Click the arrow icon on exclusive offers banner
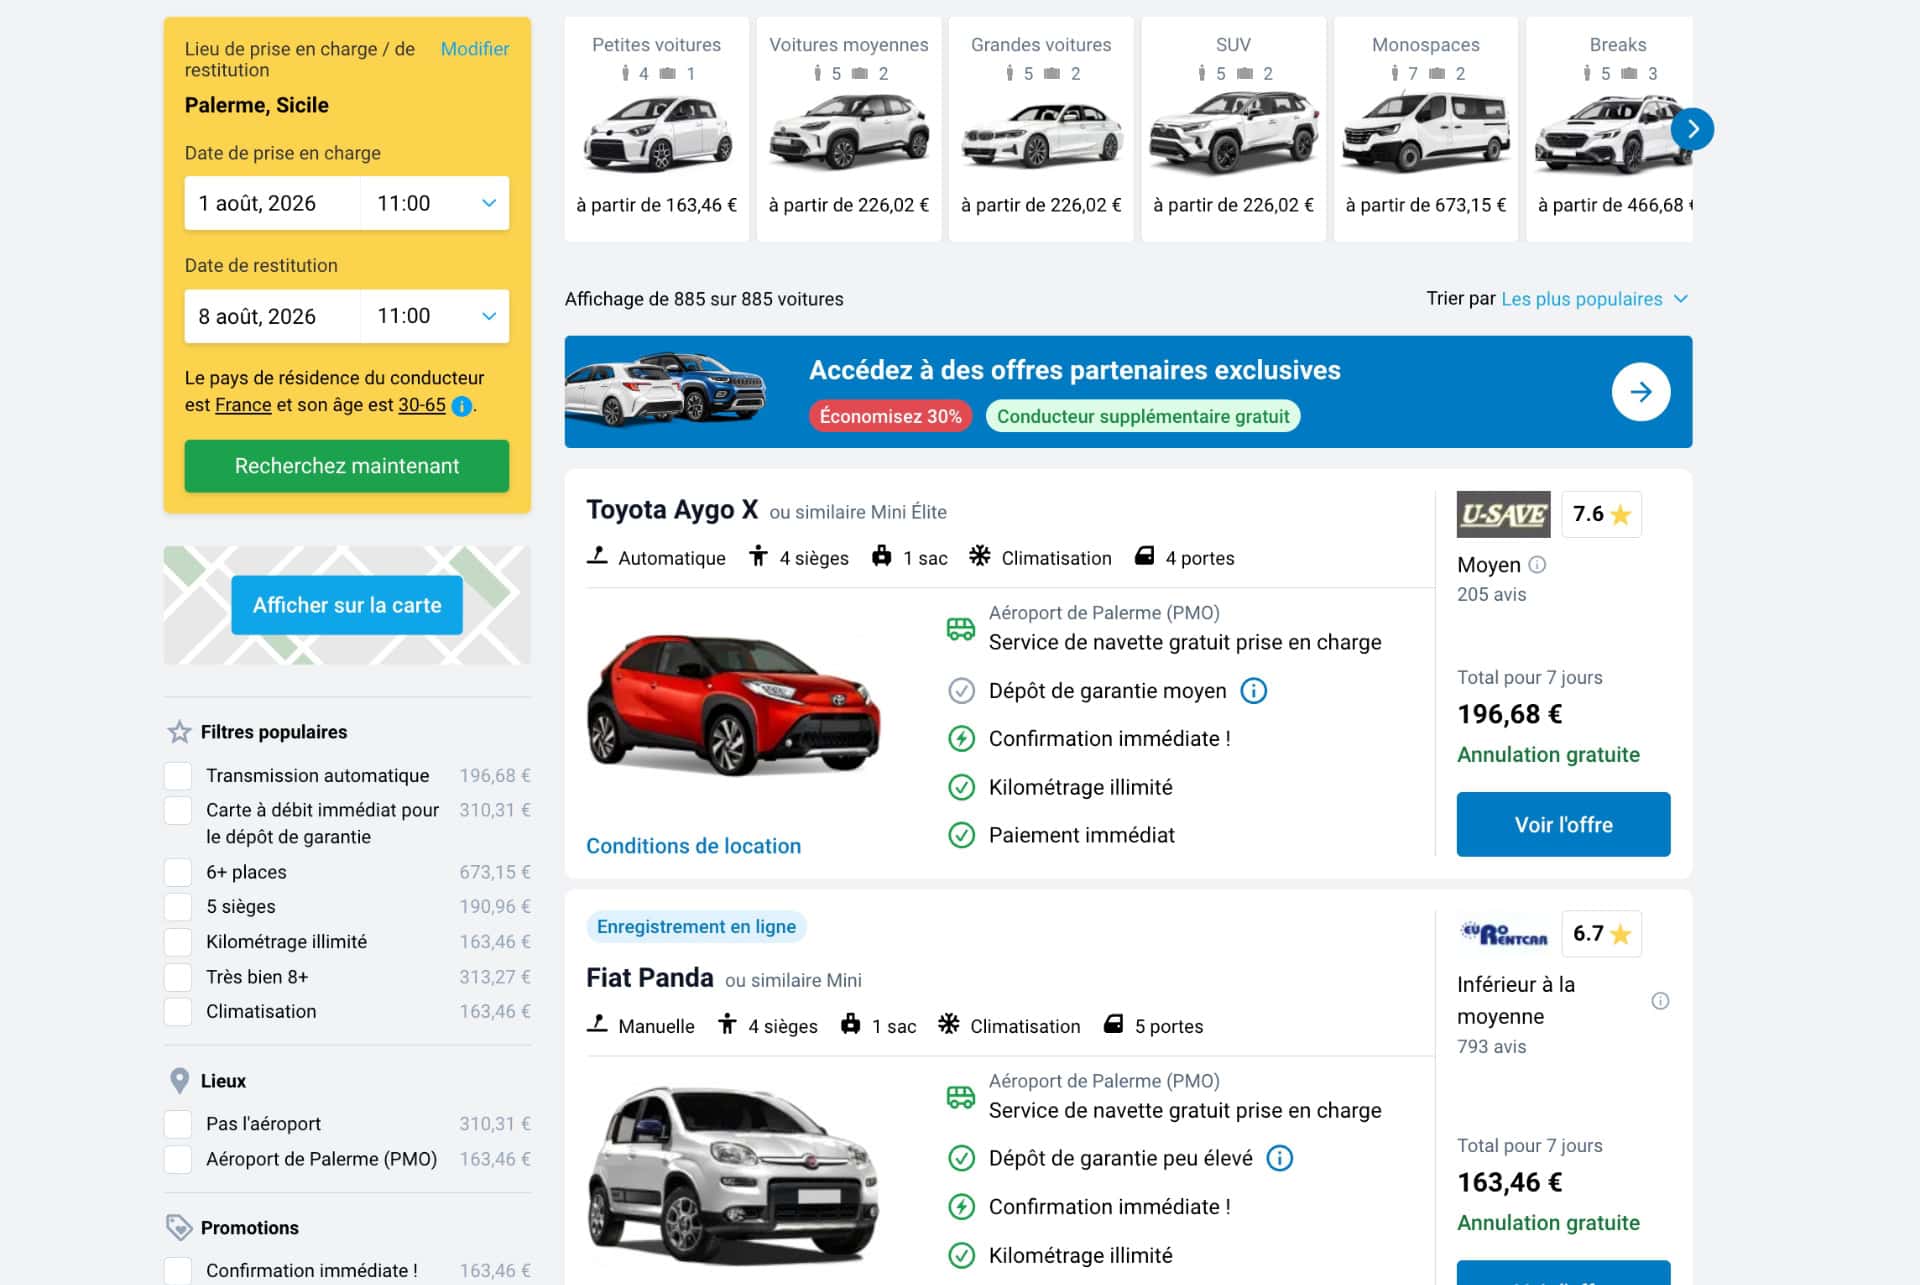 click(x=1640, y=392)
